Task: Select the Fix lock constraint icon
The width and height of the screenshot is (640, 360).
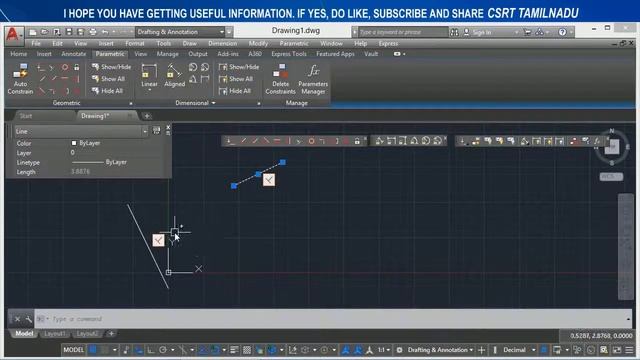Action: (76, 67)
